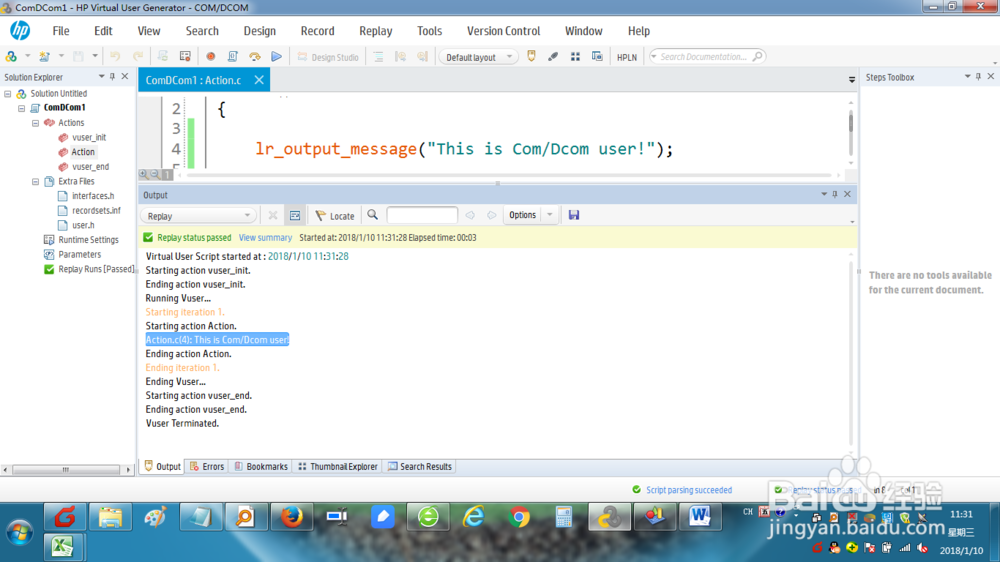1000x562 pixels.
Task: Click the previous search result arrow in Output
Action: click(x=470, y=216)
